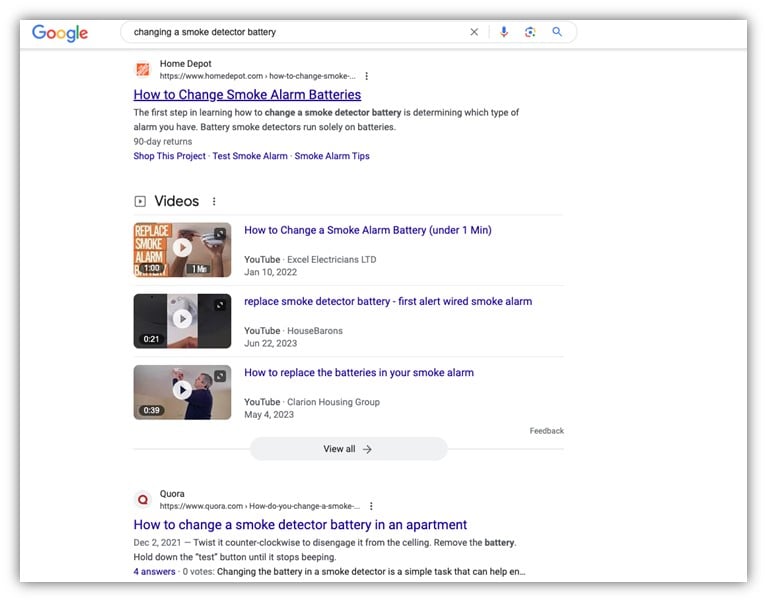Open 'How to replace the batteries in your smoke alarm'
The height and width of the screenshot is (602, 767).
tap(359, 373)
